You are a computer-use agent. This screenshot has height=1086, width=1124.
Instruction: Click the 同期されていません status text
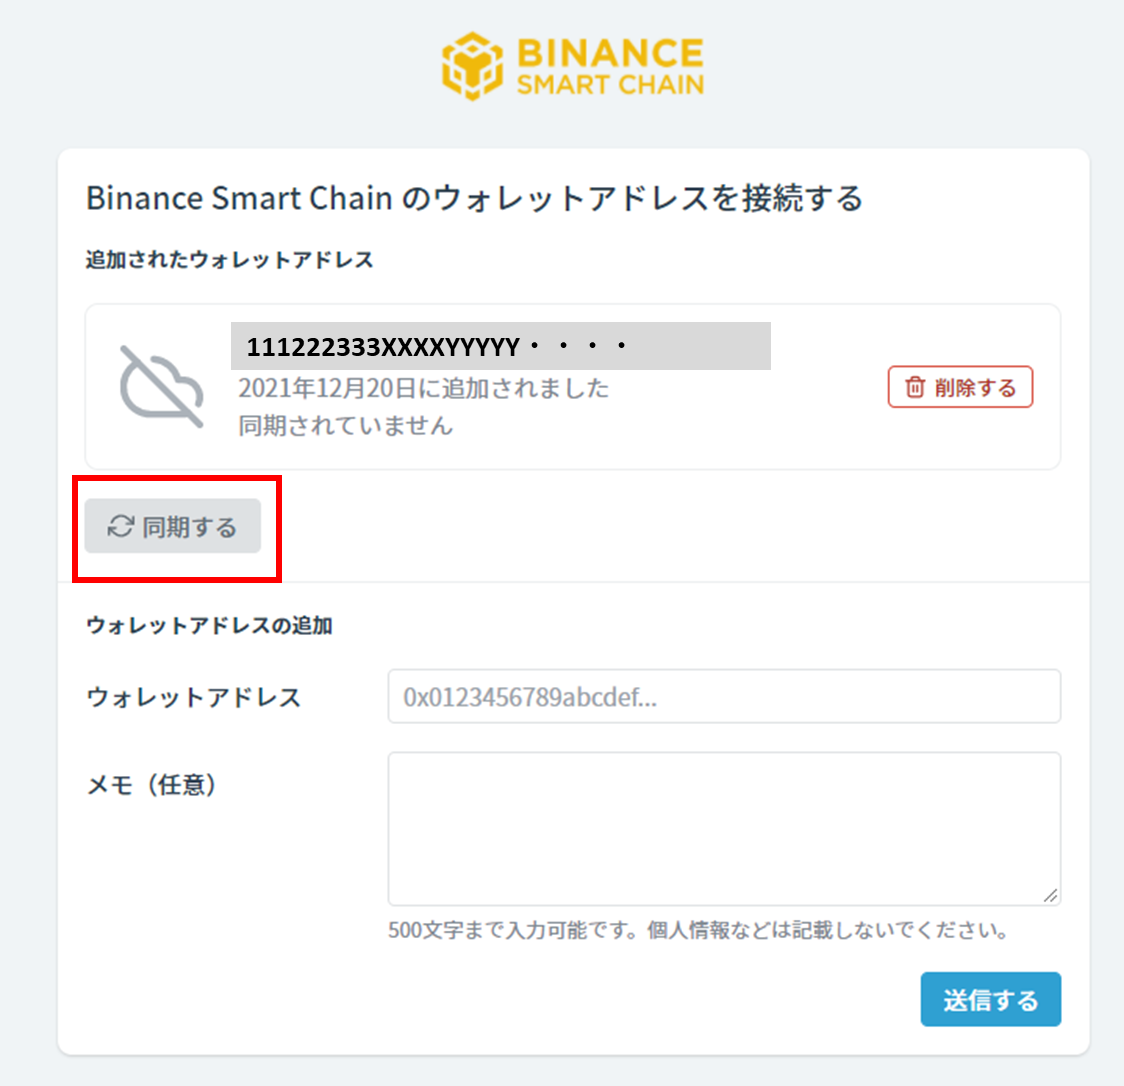346,426
